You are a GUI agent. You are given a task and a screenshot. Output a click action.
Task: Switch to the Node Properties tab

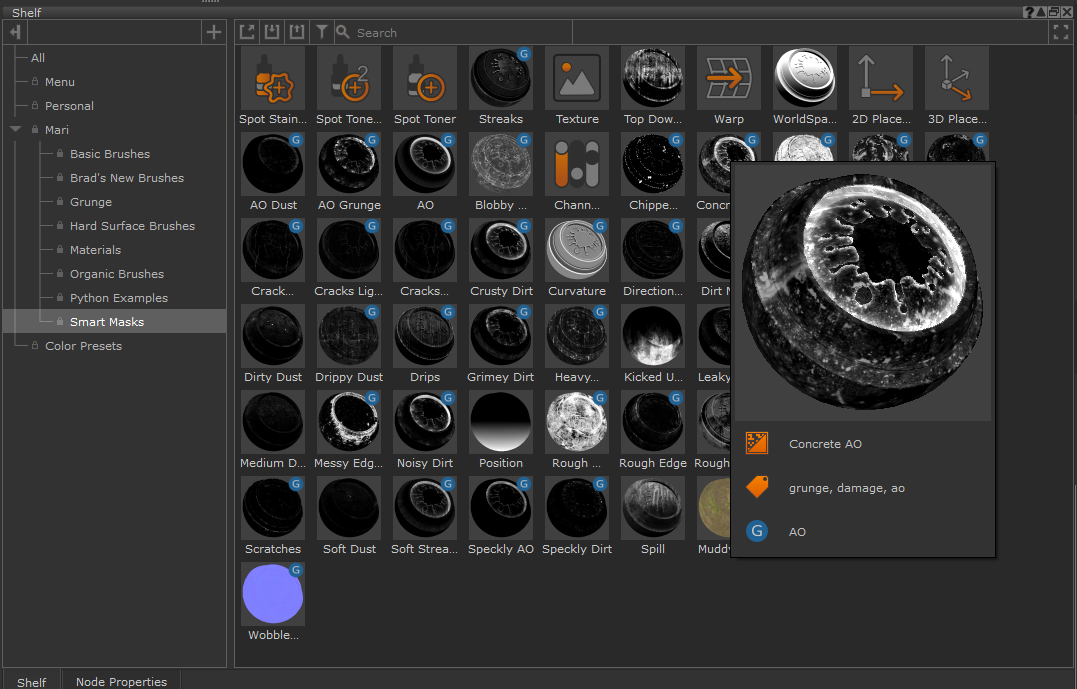(x=121, y=681)
